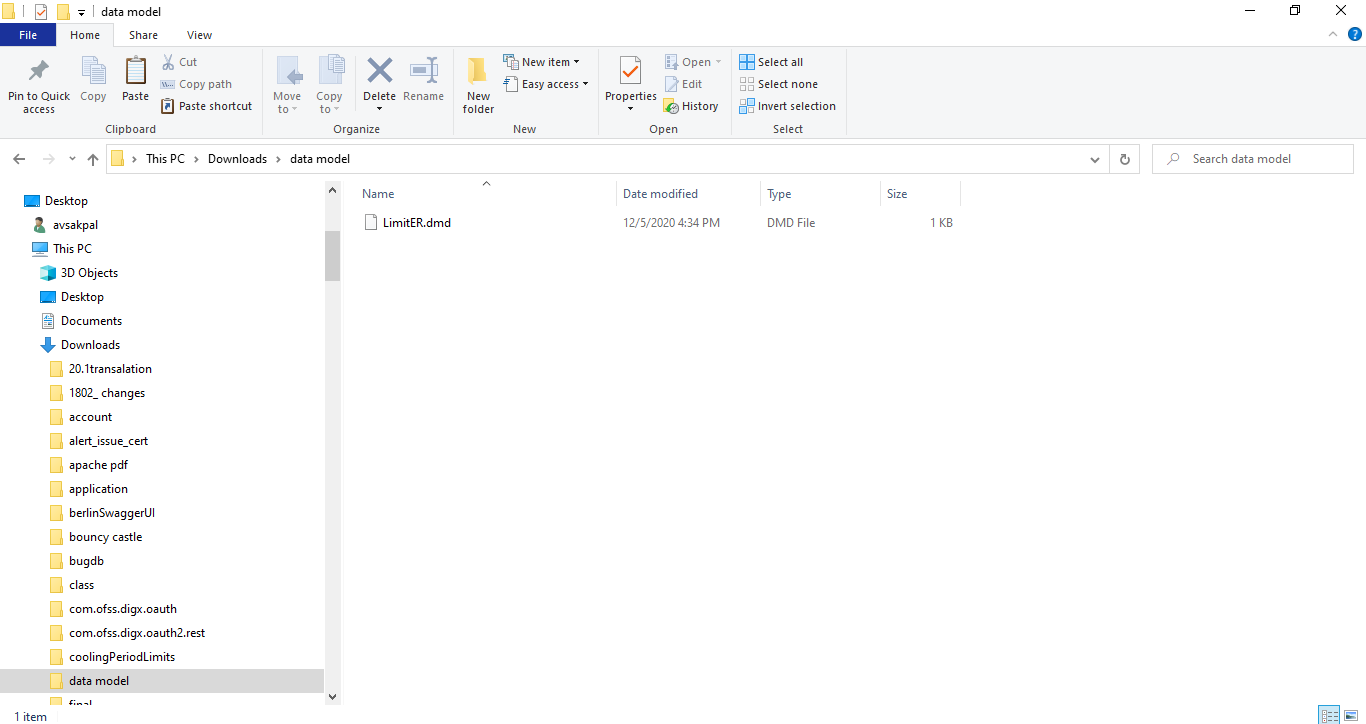Refresh the data model folder view
Screen dimensions: 1366x724
tap(1125, 159)
